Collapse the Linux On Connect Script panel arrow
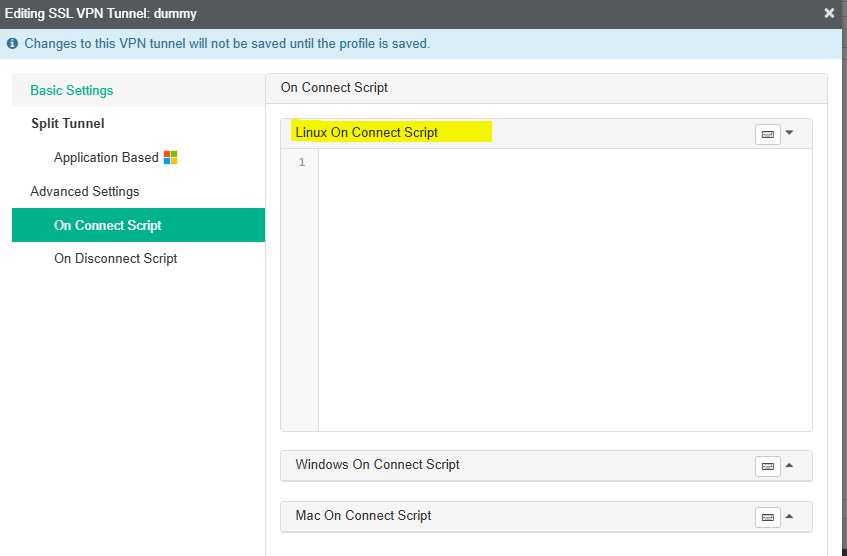Image resolution: width=847 pixels, height=556 pixels. click(789, 132)
